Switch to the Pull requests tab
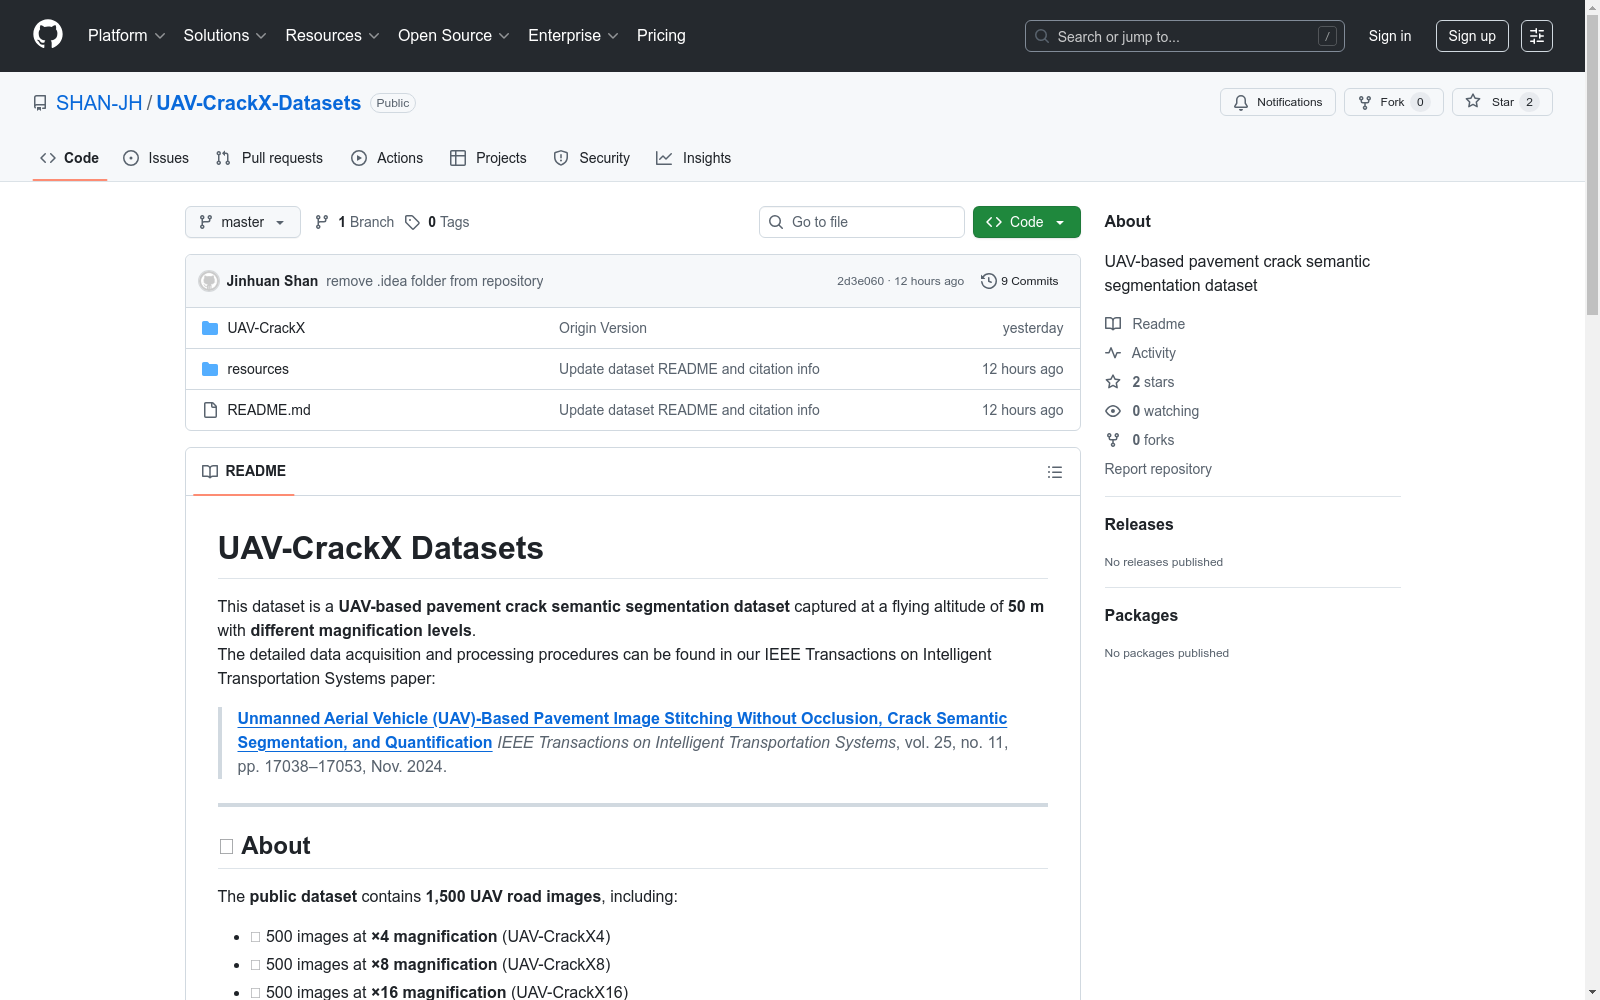This screenshot has width=1600, height=1000. click(269, 158)
